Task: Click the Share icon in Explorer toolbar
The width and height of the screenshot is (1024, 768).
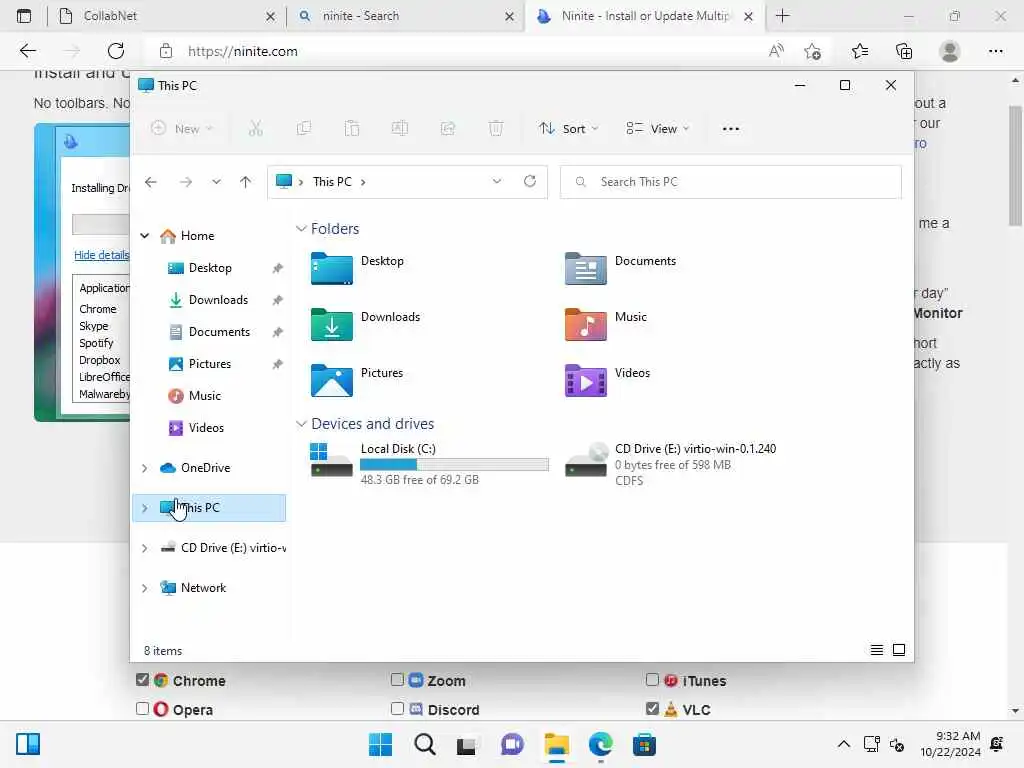Action: (x=448, y=129)
